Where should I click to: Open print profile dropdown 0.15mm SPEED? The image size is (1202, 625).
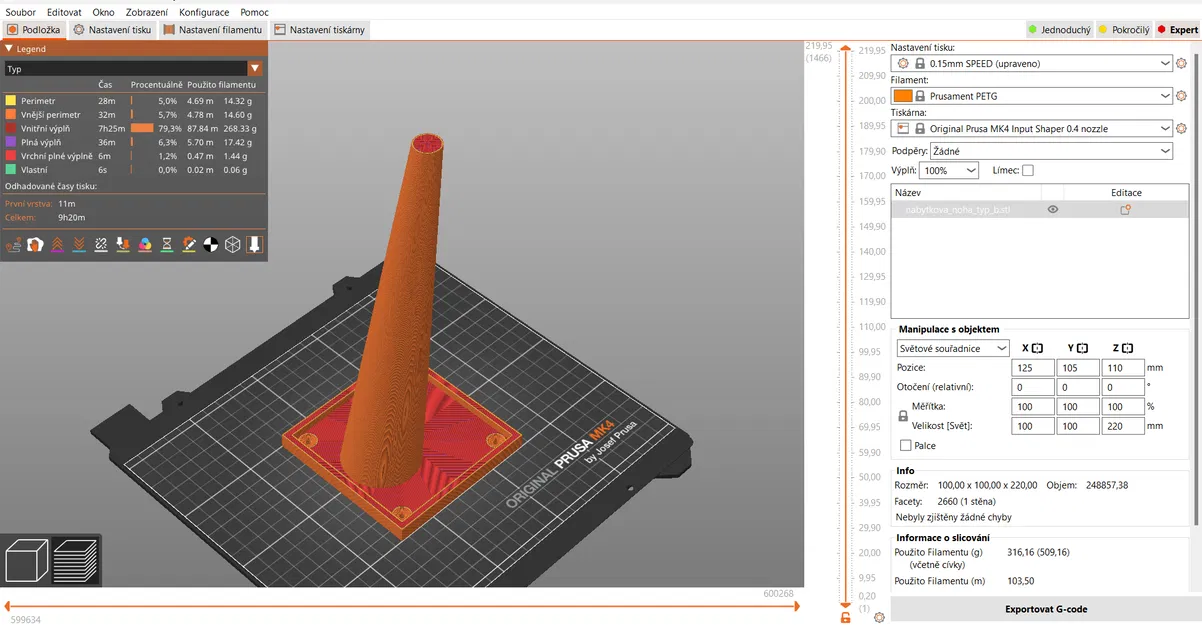(1034, 63)
